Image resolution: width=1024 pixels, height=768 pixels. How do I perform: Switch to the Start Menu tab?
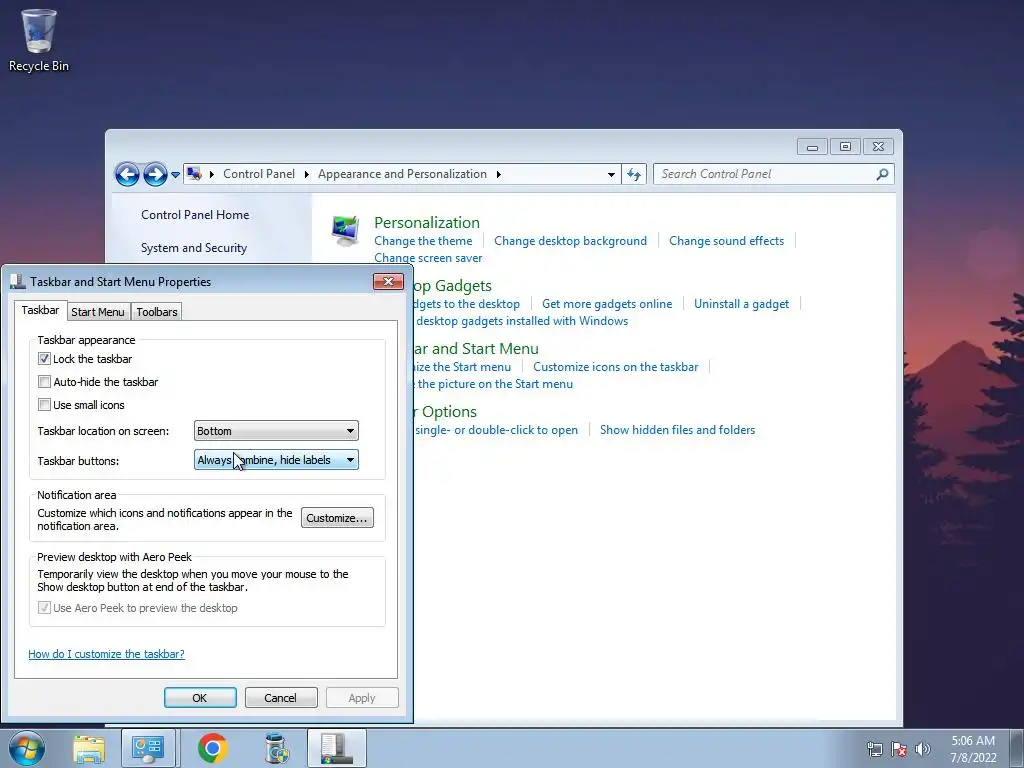coord(97,312)
